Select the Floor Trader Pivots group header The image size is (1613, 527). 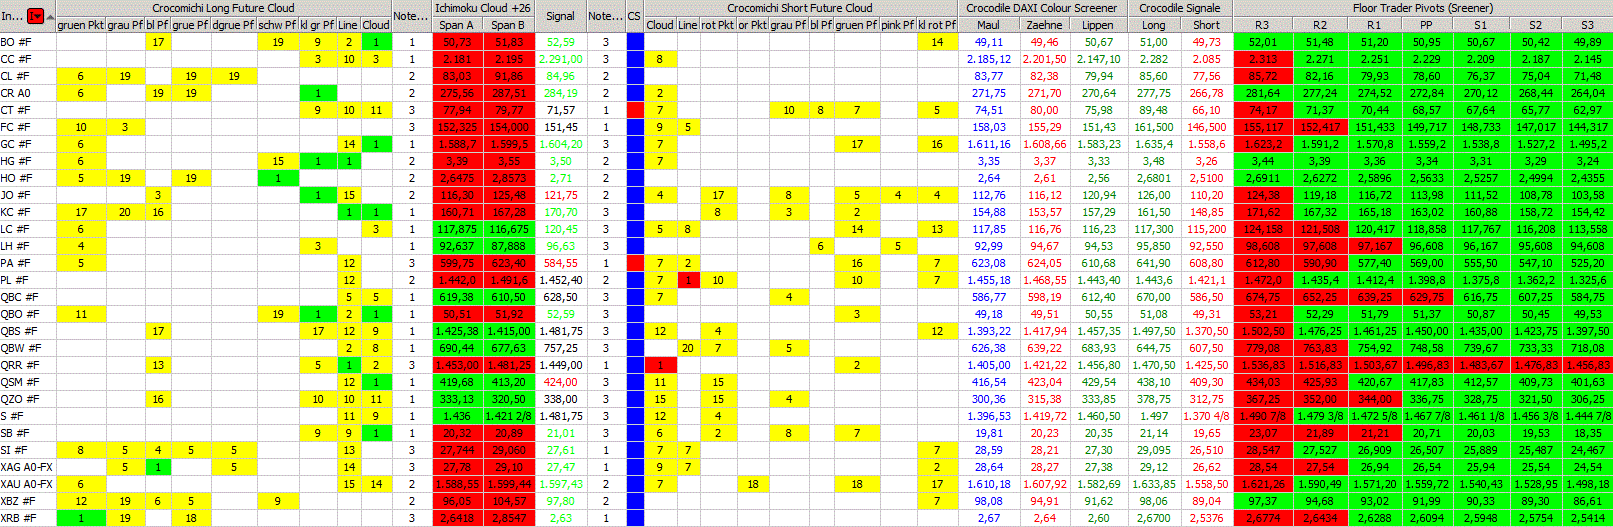coord(1422,8)
